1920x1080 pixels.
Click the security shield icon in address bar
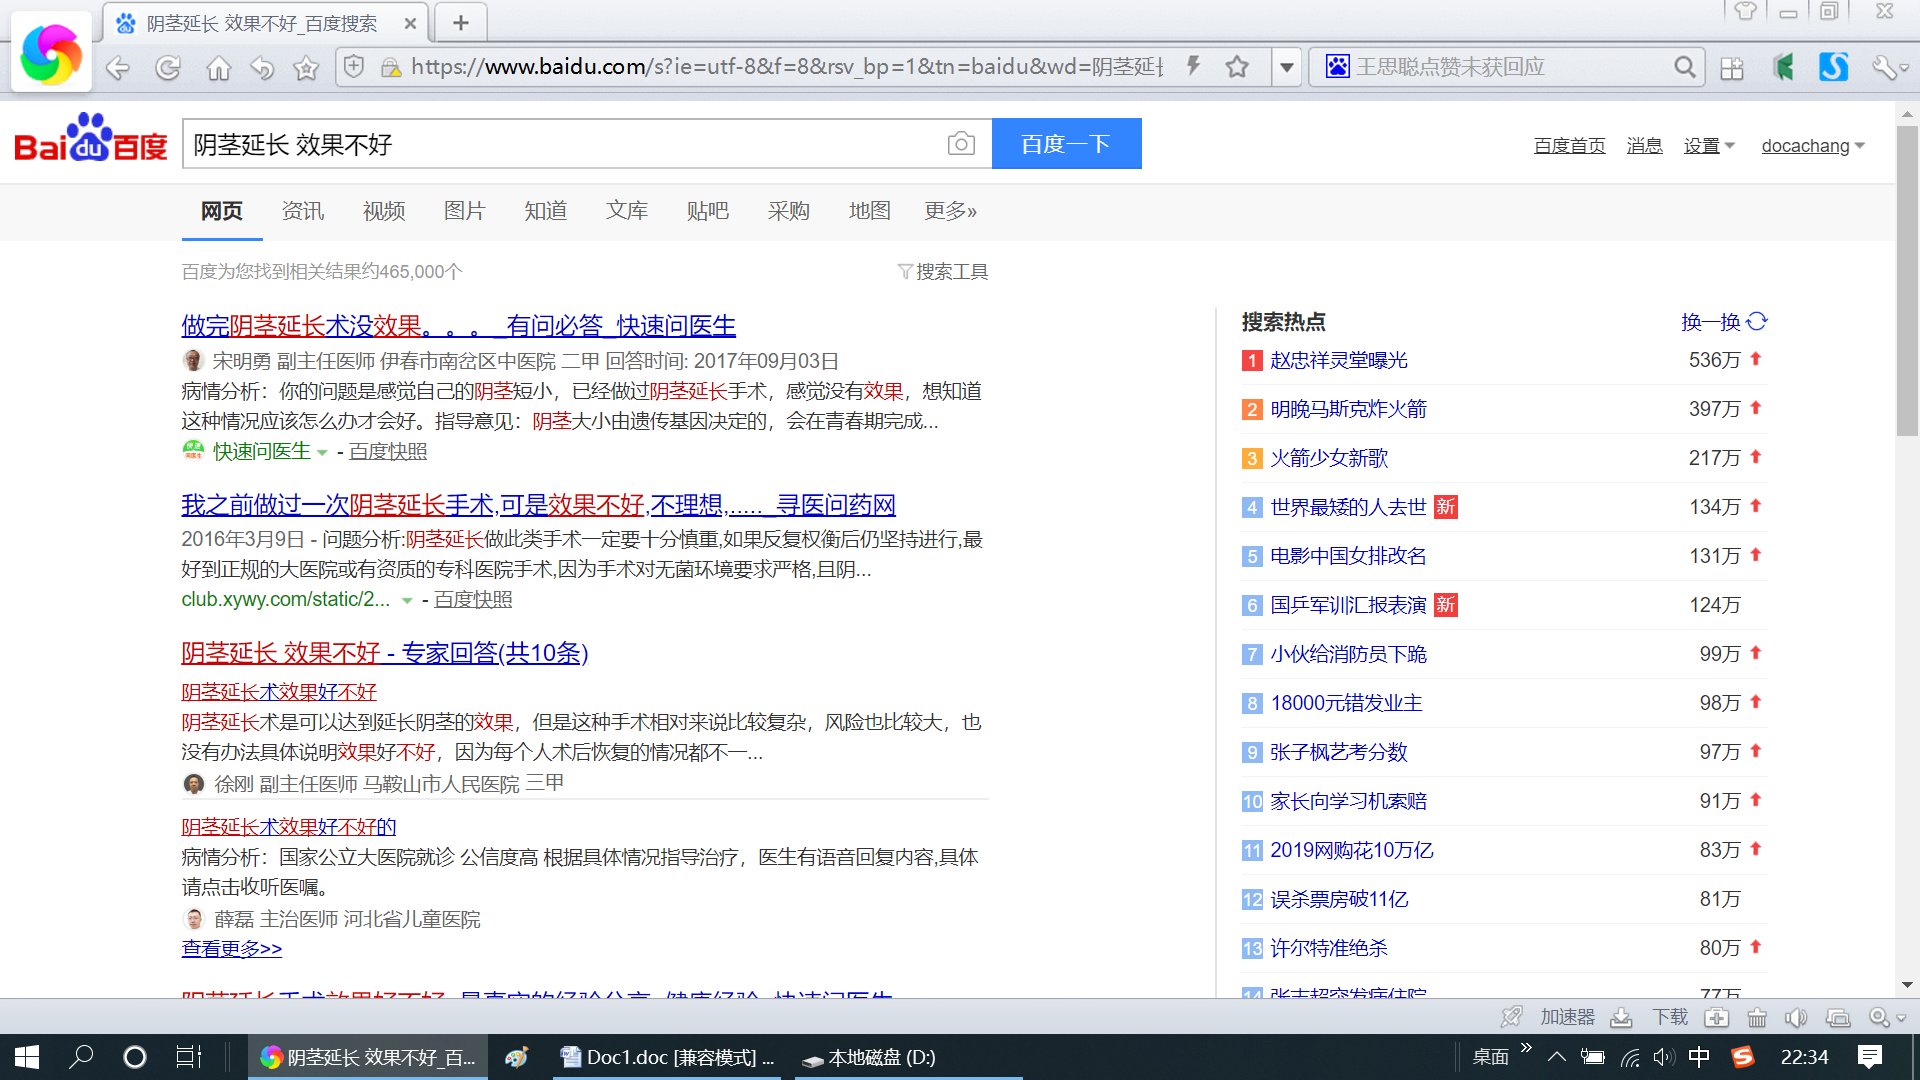pos(354,67)
